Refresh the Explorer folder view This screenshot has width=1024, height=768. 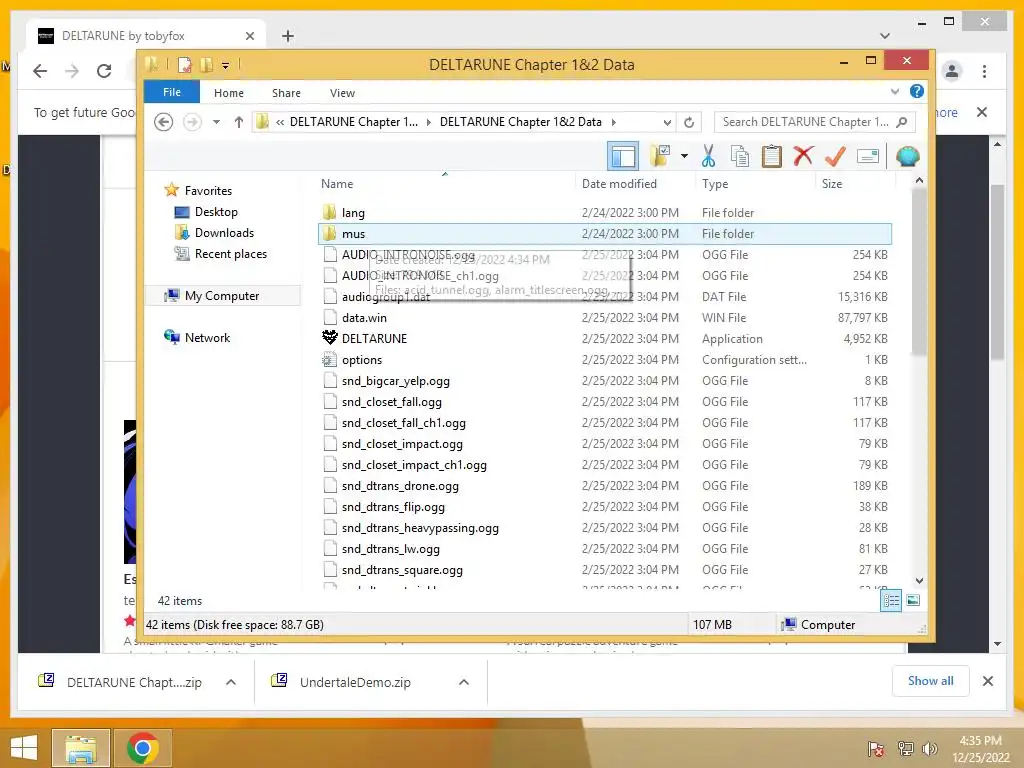coord(689,122)
